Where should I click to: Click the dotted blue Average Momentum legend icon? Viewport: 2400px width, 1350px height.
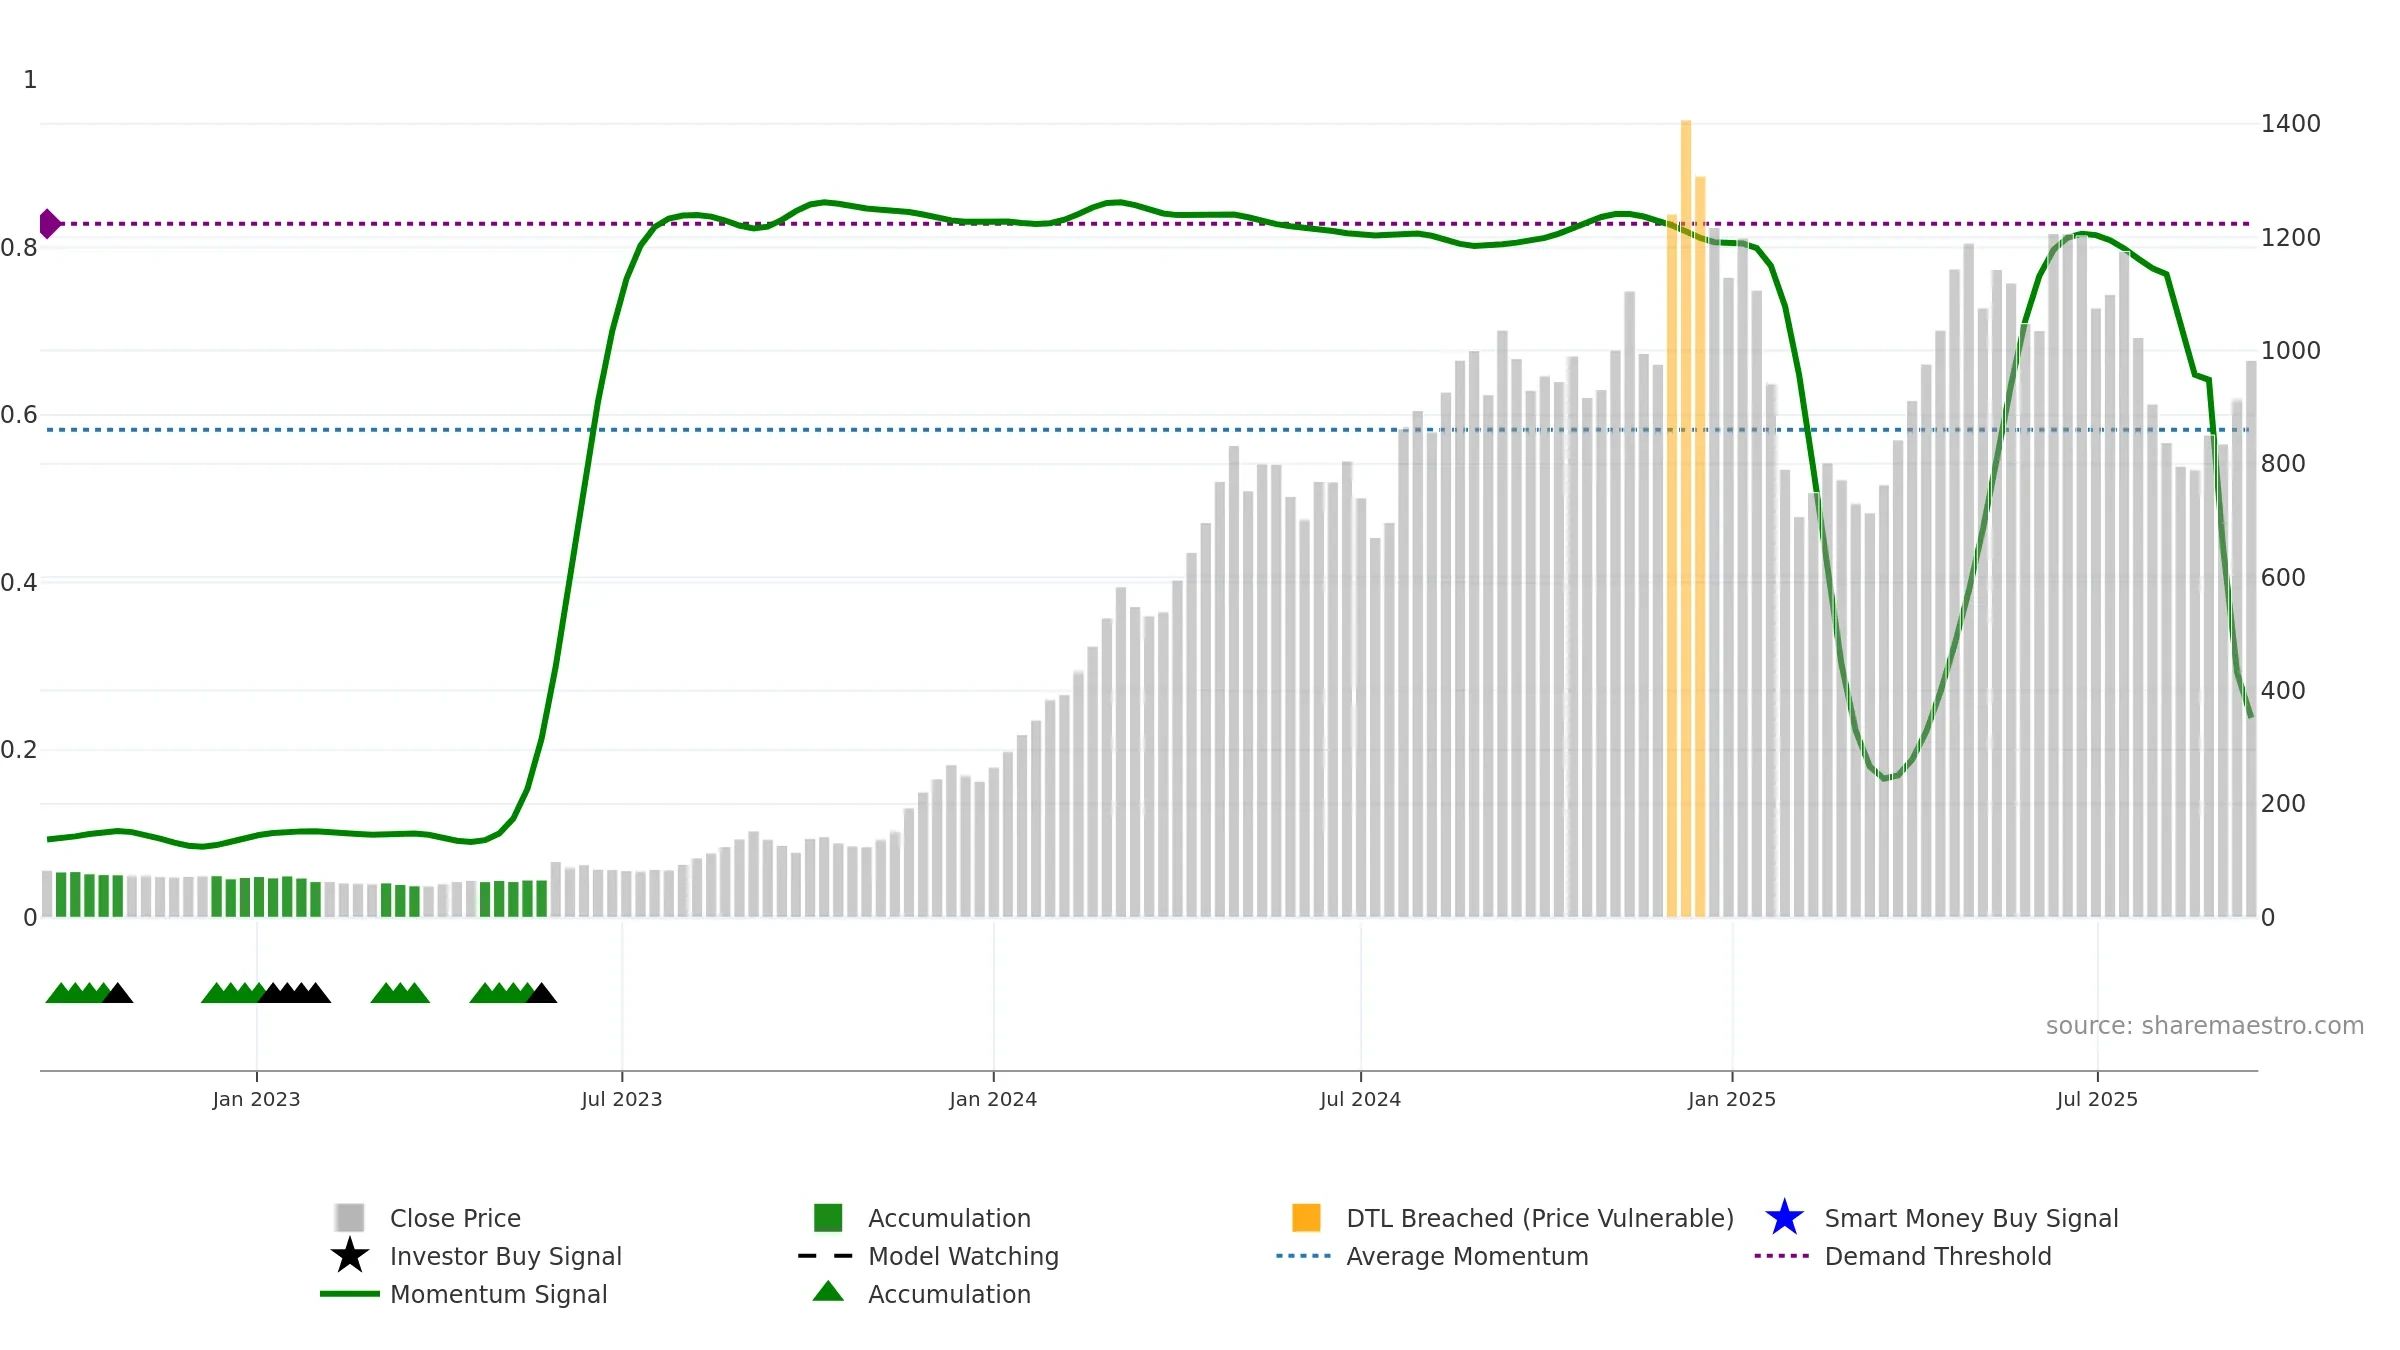point(1304,1256)
